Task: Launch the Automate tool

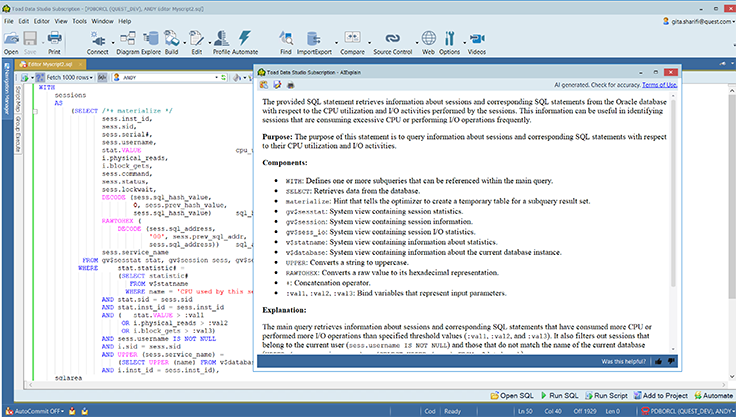Action: (x=245, y=38)
